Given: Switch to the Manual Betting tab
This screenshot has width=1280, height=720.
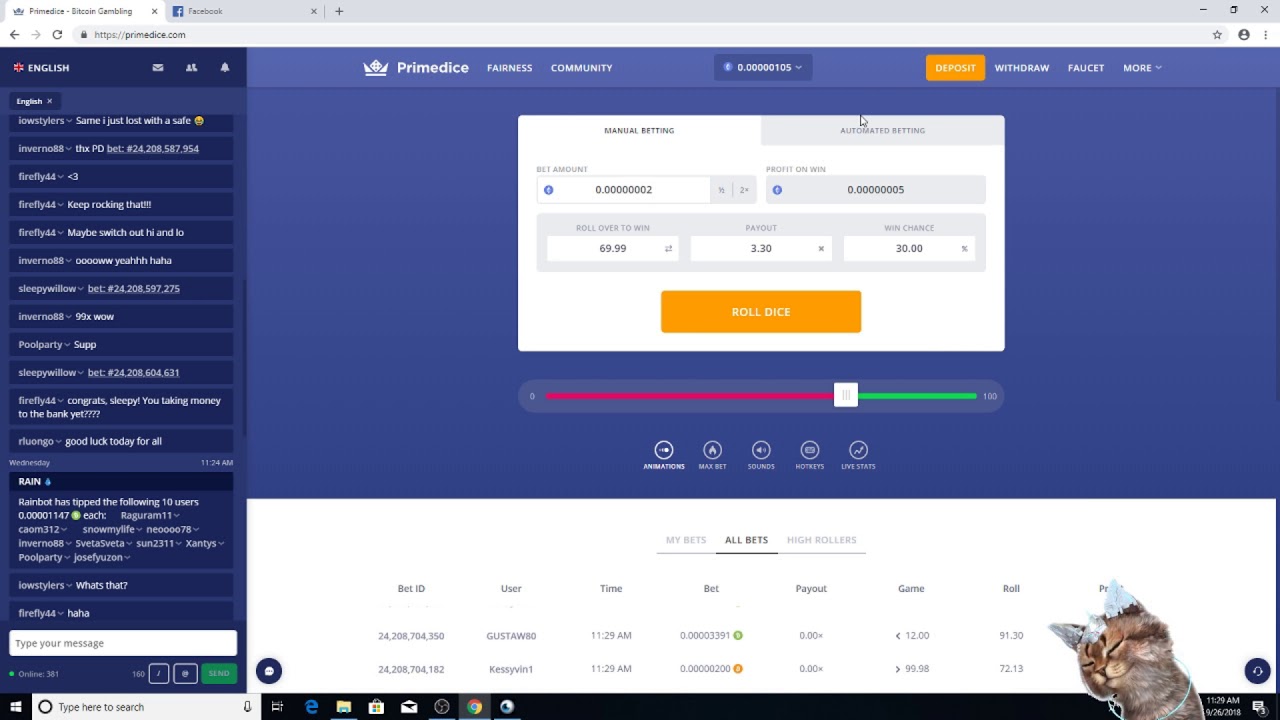Looking at the screenshot, I should pos(639,130).
